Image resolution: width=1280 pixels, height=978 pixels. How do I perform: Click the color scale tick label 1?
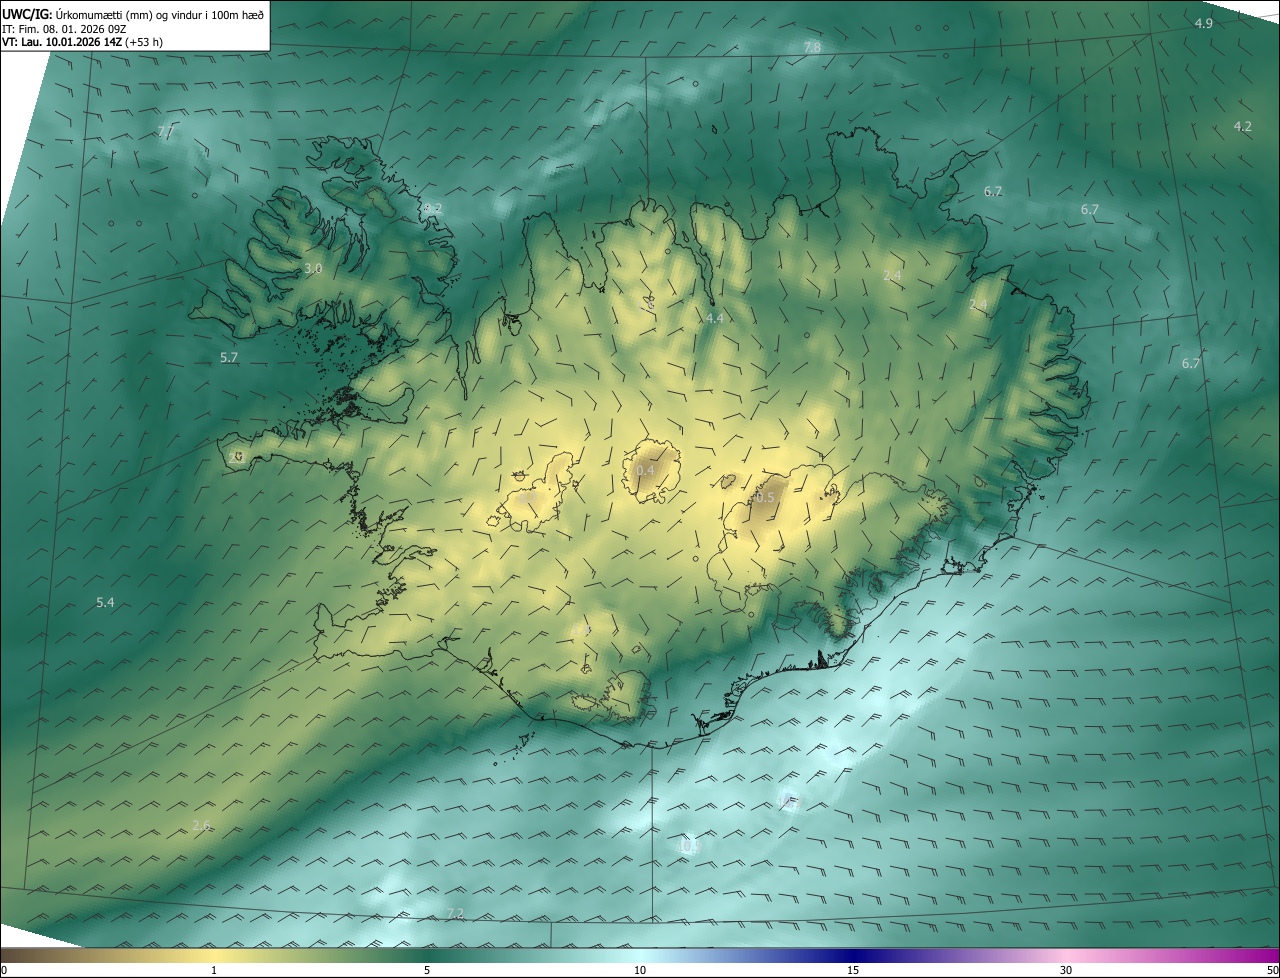click(214, 970)
